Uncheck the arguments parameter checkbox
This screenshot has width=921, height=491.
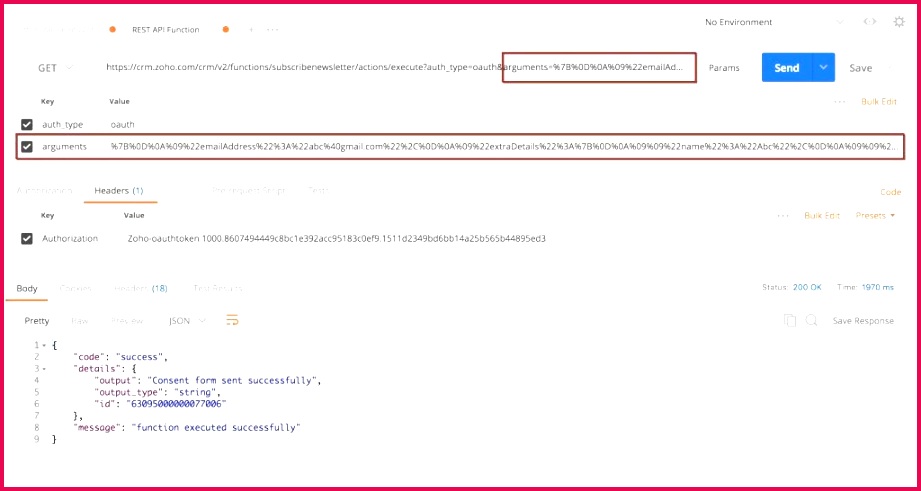(x=27, y=147)
